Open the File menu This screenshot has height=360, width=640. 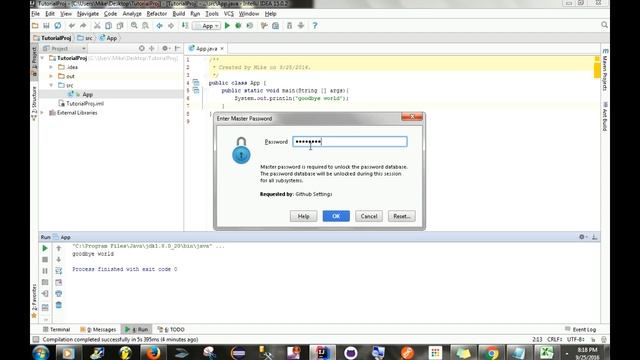36,13
